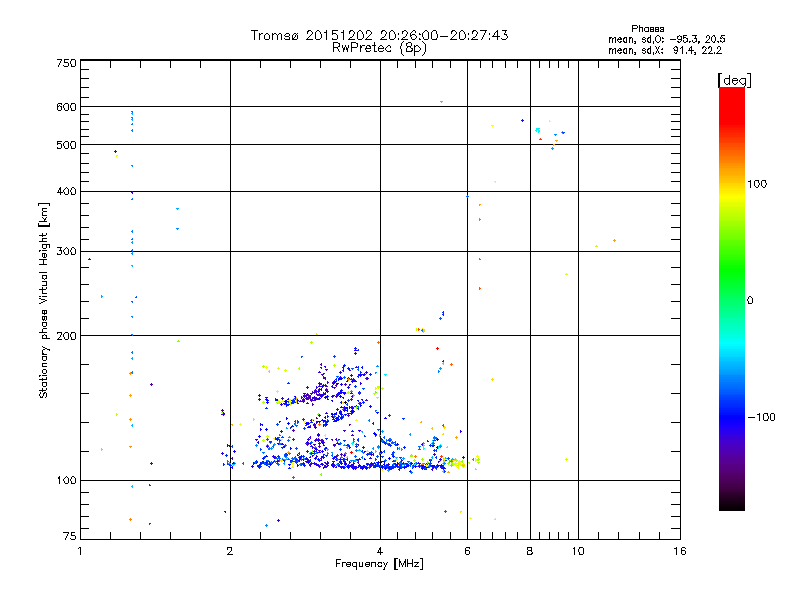Pick the black bottom of the phase colorbar
This screenshot has width=800, height=600.
732,503
